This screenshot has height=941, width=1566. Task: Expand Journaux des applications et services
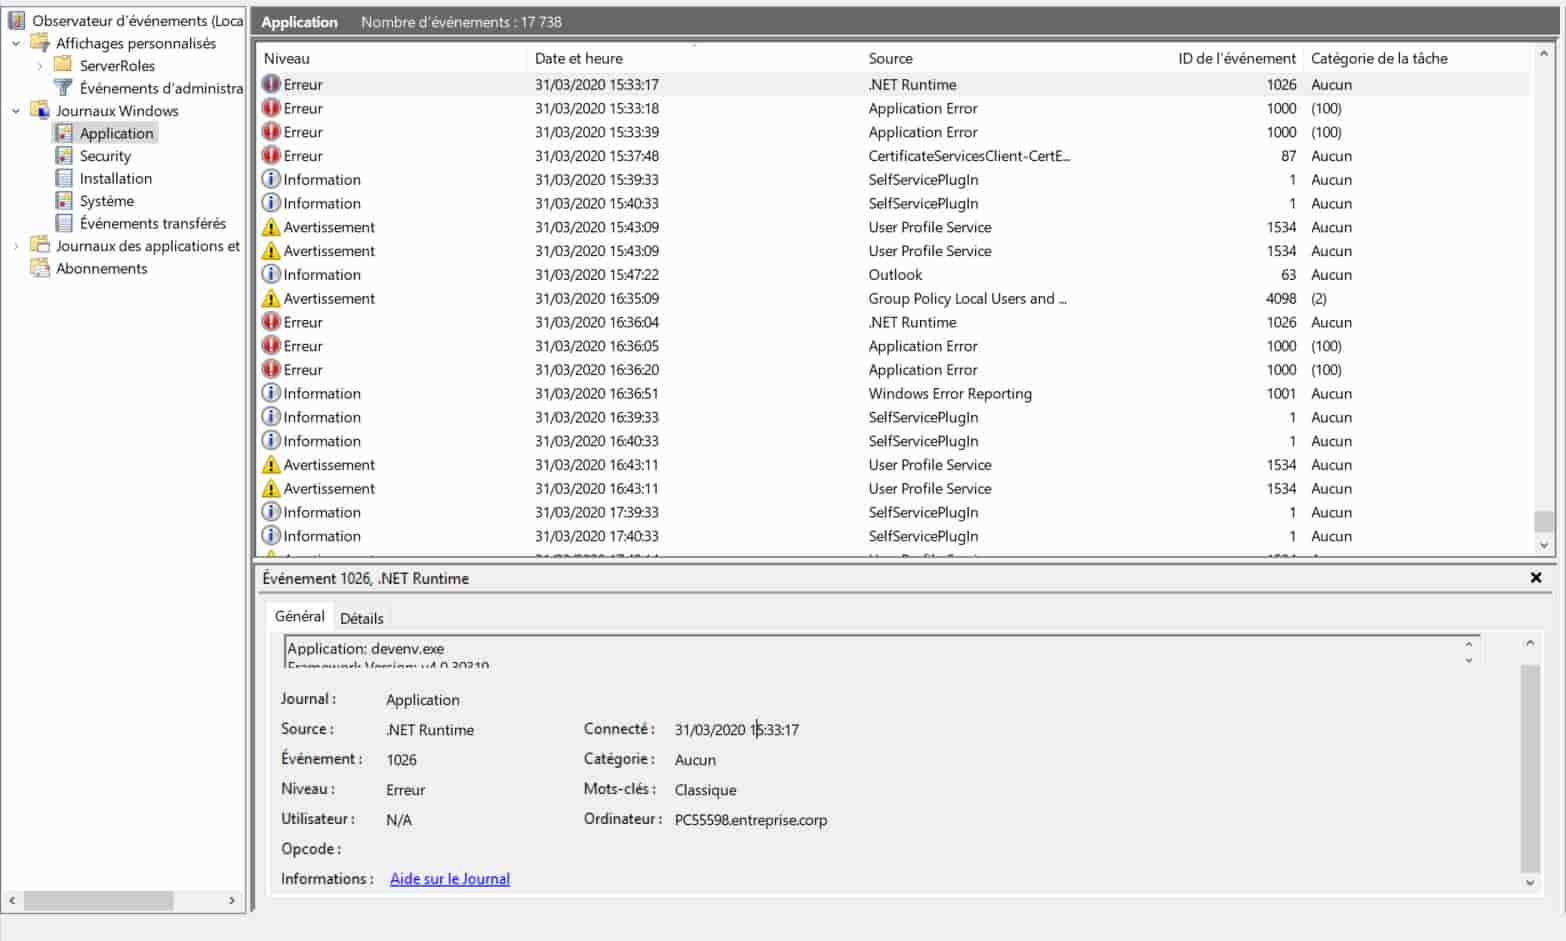coord(16,246)
